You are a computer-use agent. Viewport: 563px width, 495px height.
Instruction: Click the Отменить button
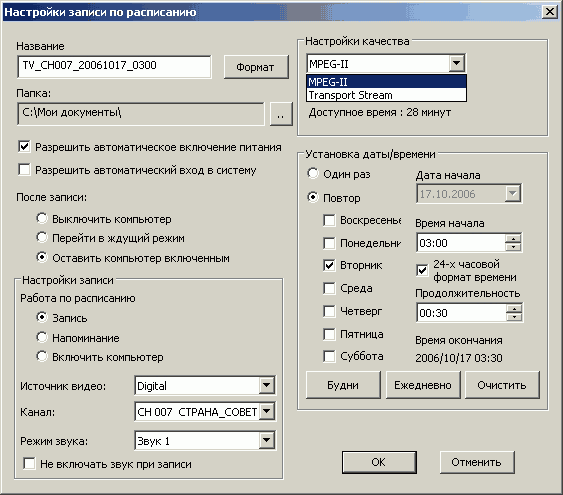477,462
